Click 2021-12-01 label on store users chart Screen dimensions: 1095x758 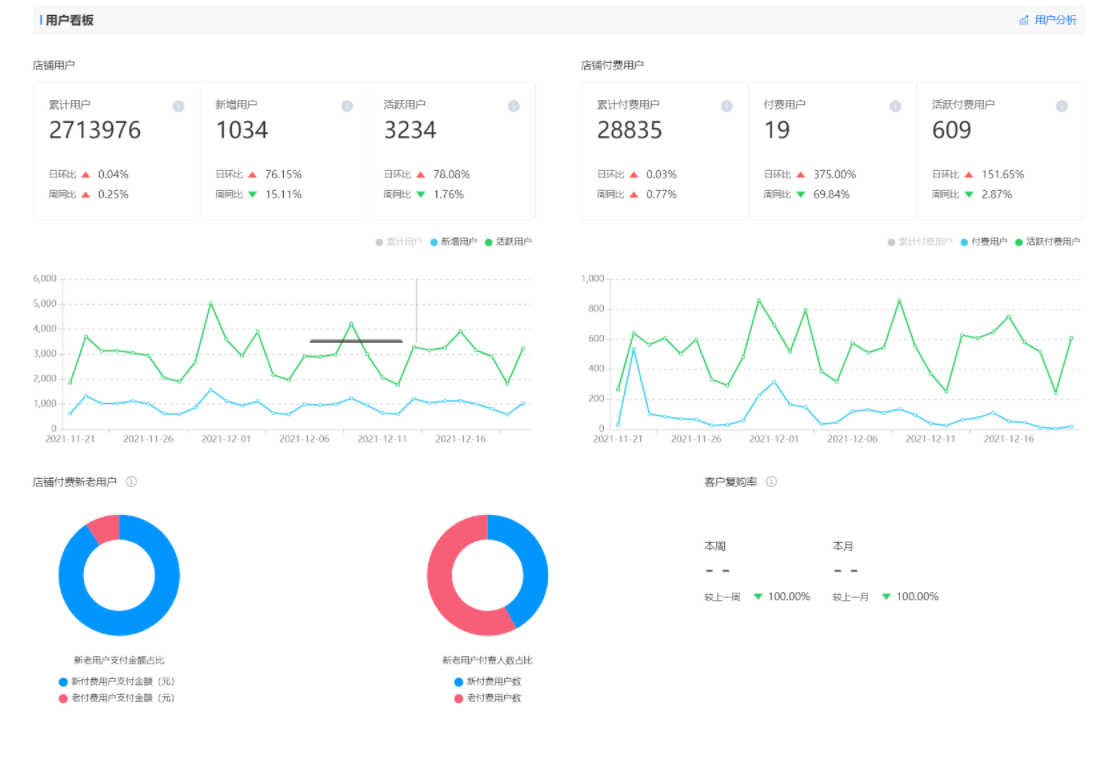[226, 439]
